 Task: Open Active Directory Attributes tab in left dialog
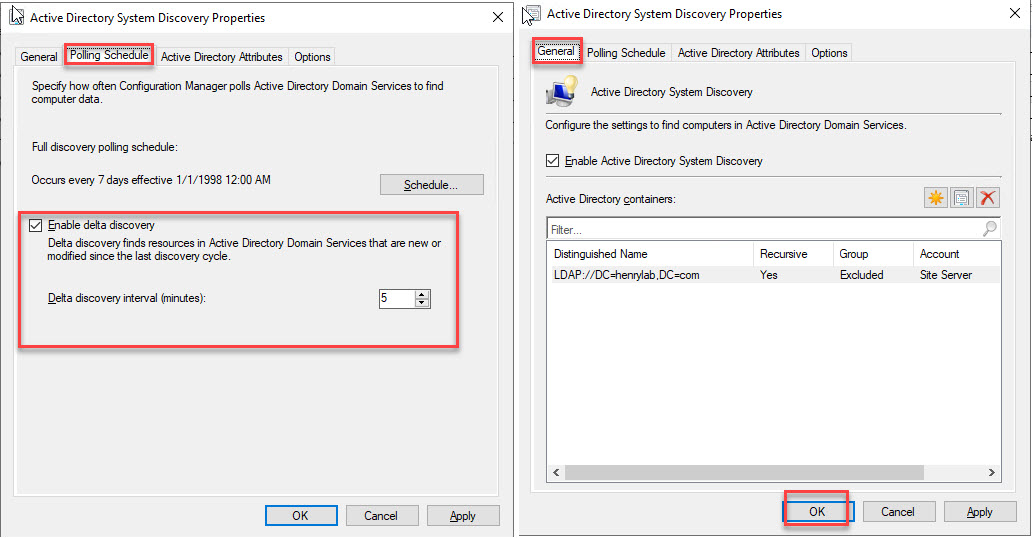coord(222,57)
